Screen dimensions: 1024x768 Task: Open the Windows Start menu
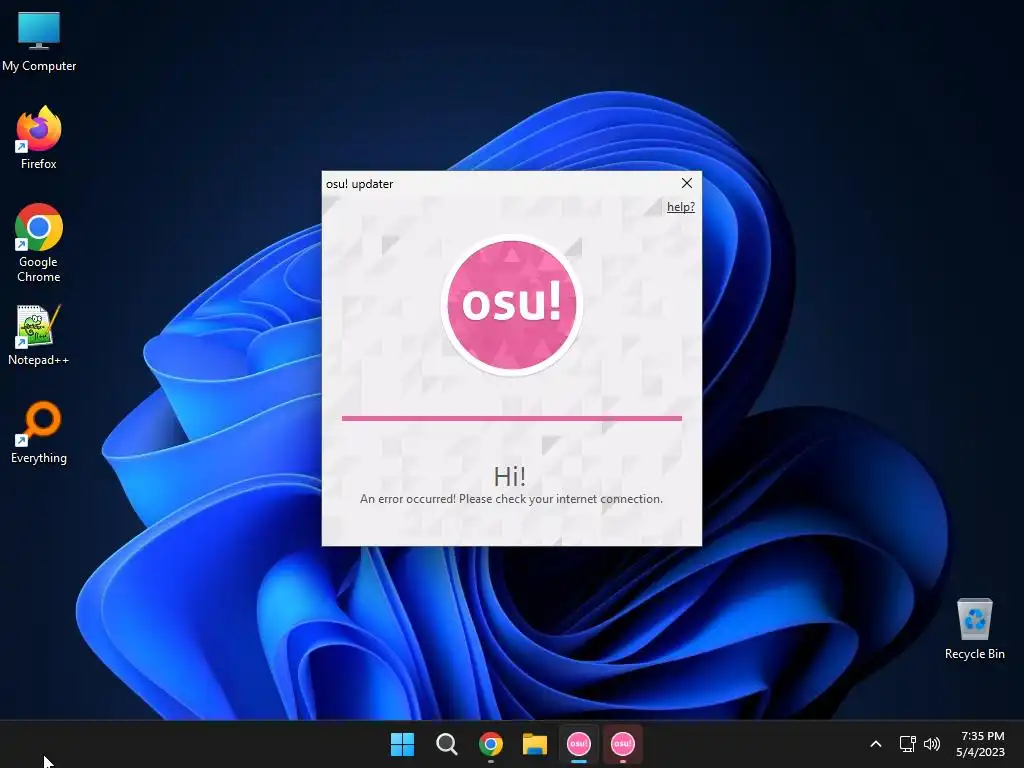(x=402, y=744)
